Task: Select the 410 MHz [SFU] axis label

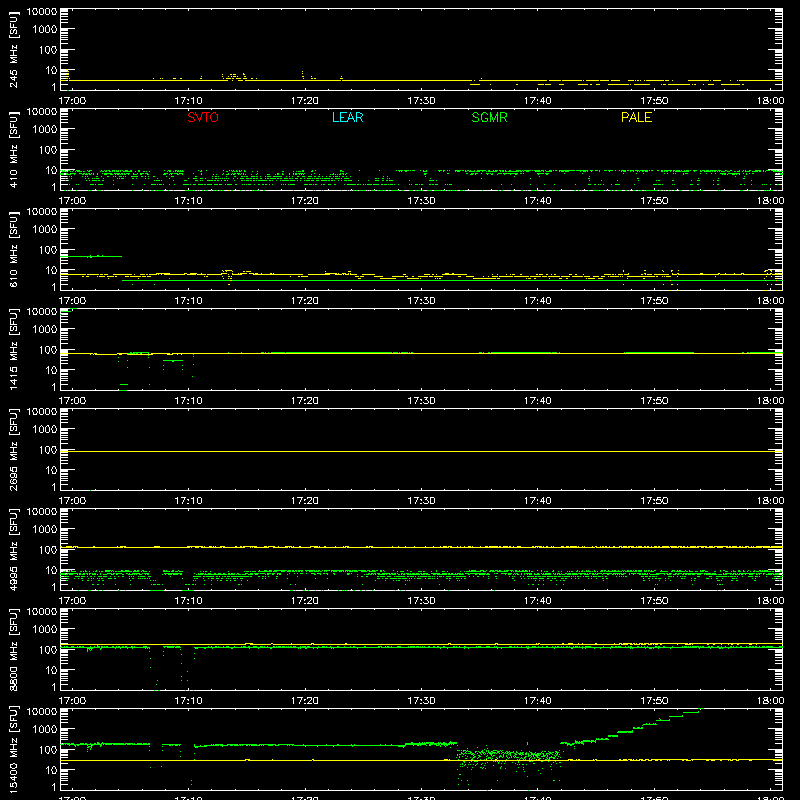Action: click(x=13, y=149)
